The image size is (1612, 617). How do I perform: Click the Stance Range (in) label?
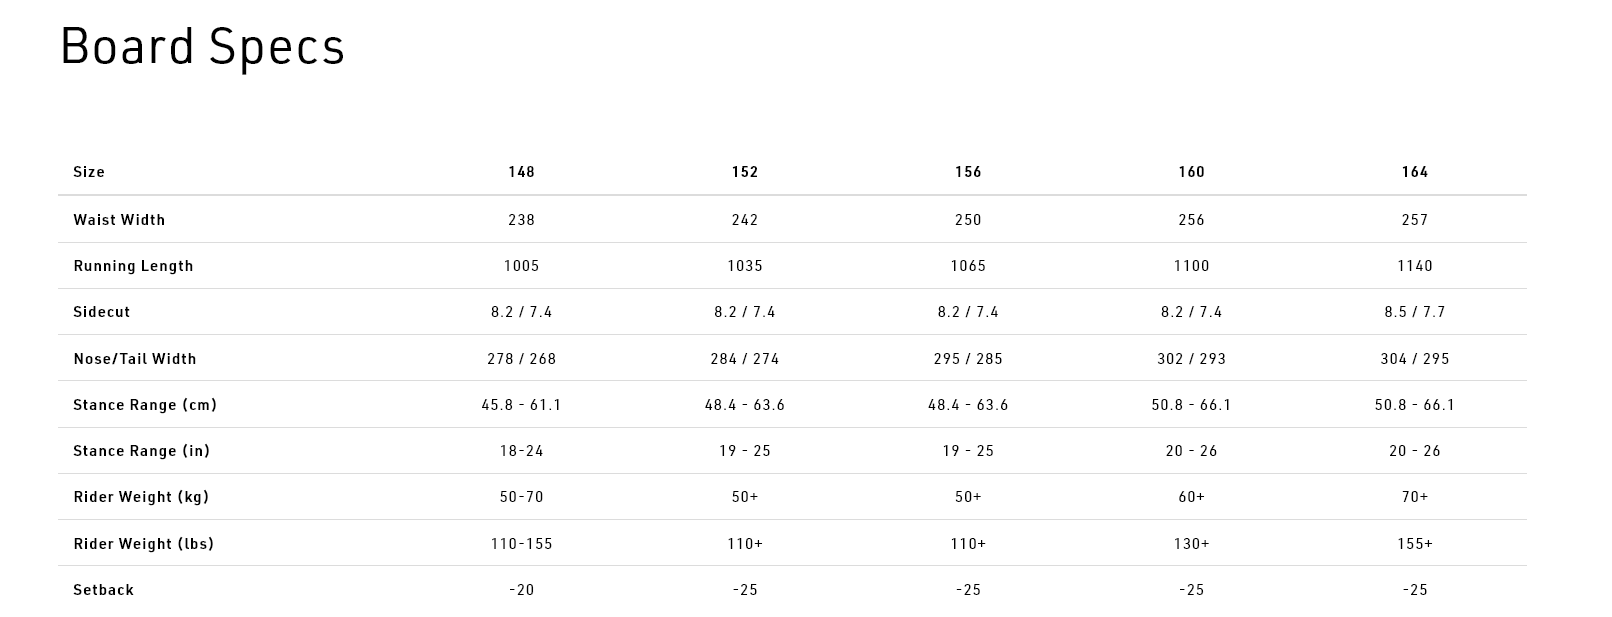pyautogui.click(x=142, y=451)
